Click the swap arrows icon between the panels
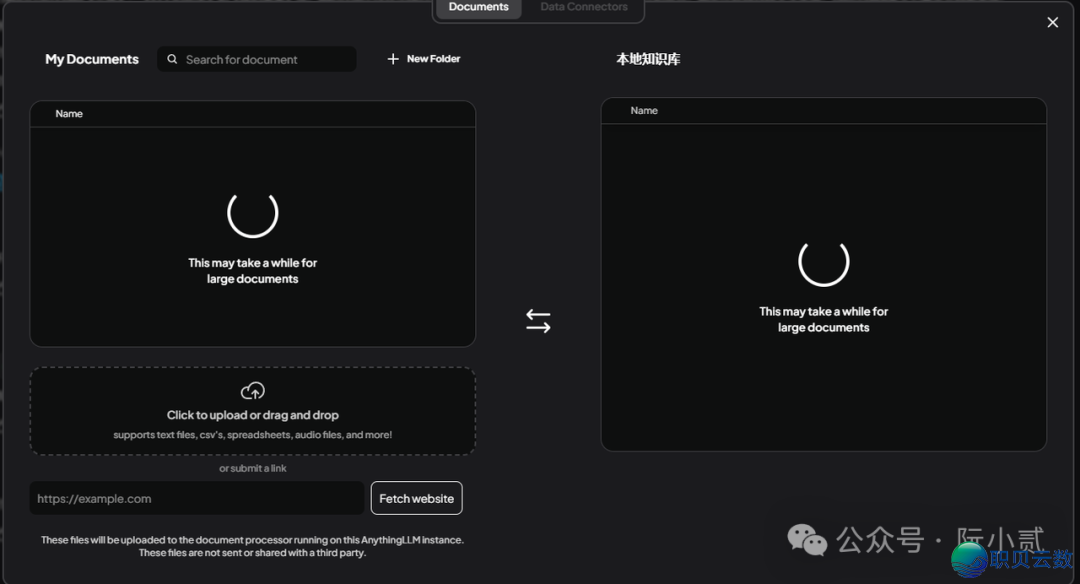The image size is (1080, 584). coord(538,321)
